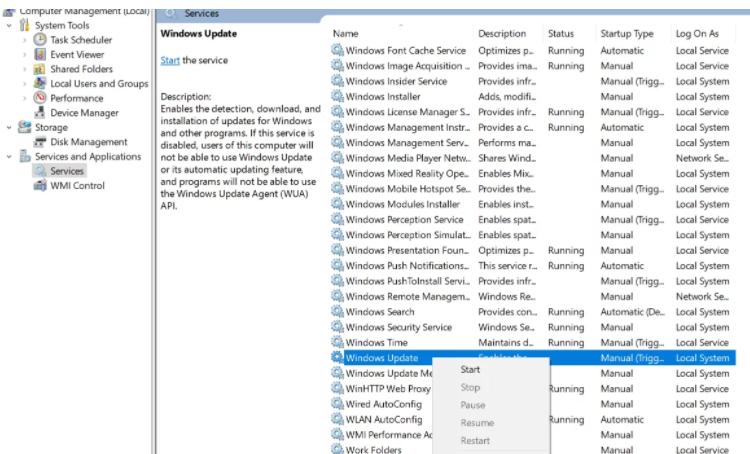
Task: Select the Windows Time service
Action: [532, 343]
